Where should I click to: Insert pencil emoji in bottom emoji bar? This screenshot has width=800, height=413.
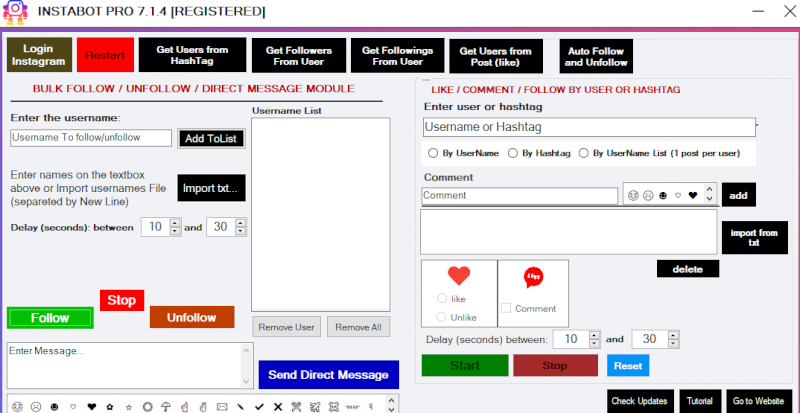240,407
